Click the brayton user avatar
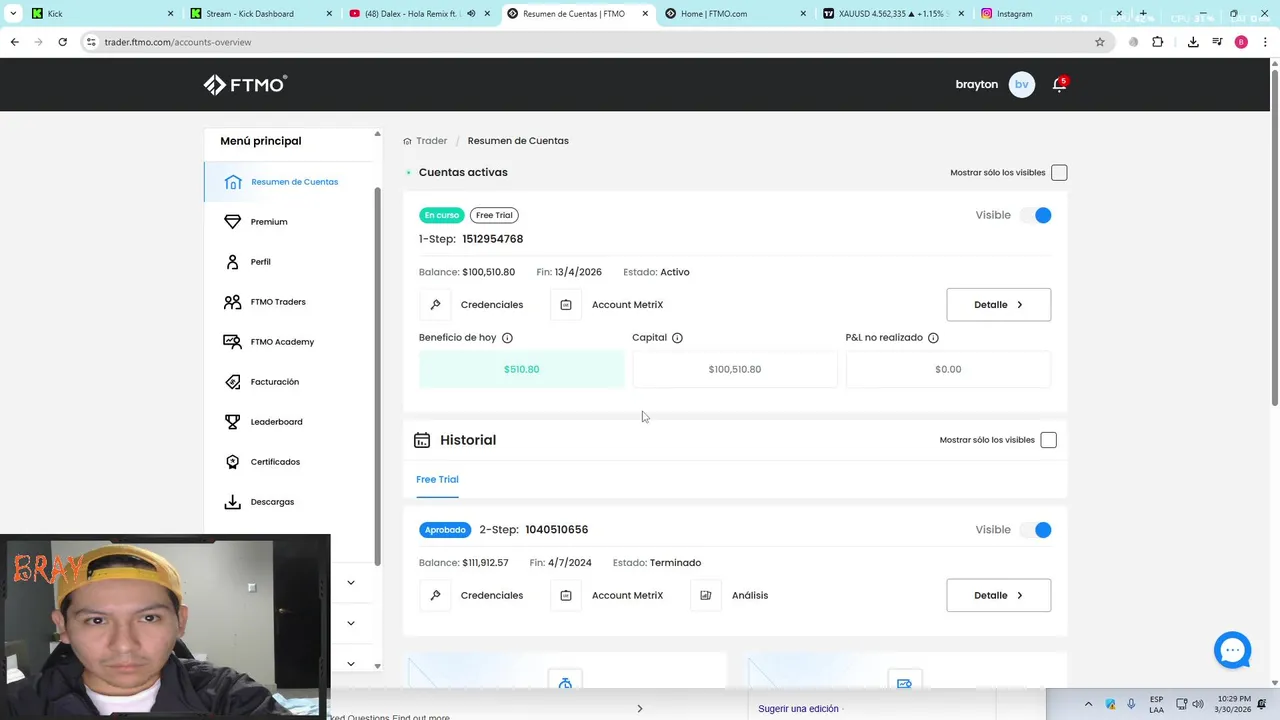1280x720 pixels. click(1021, 84)
